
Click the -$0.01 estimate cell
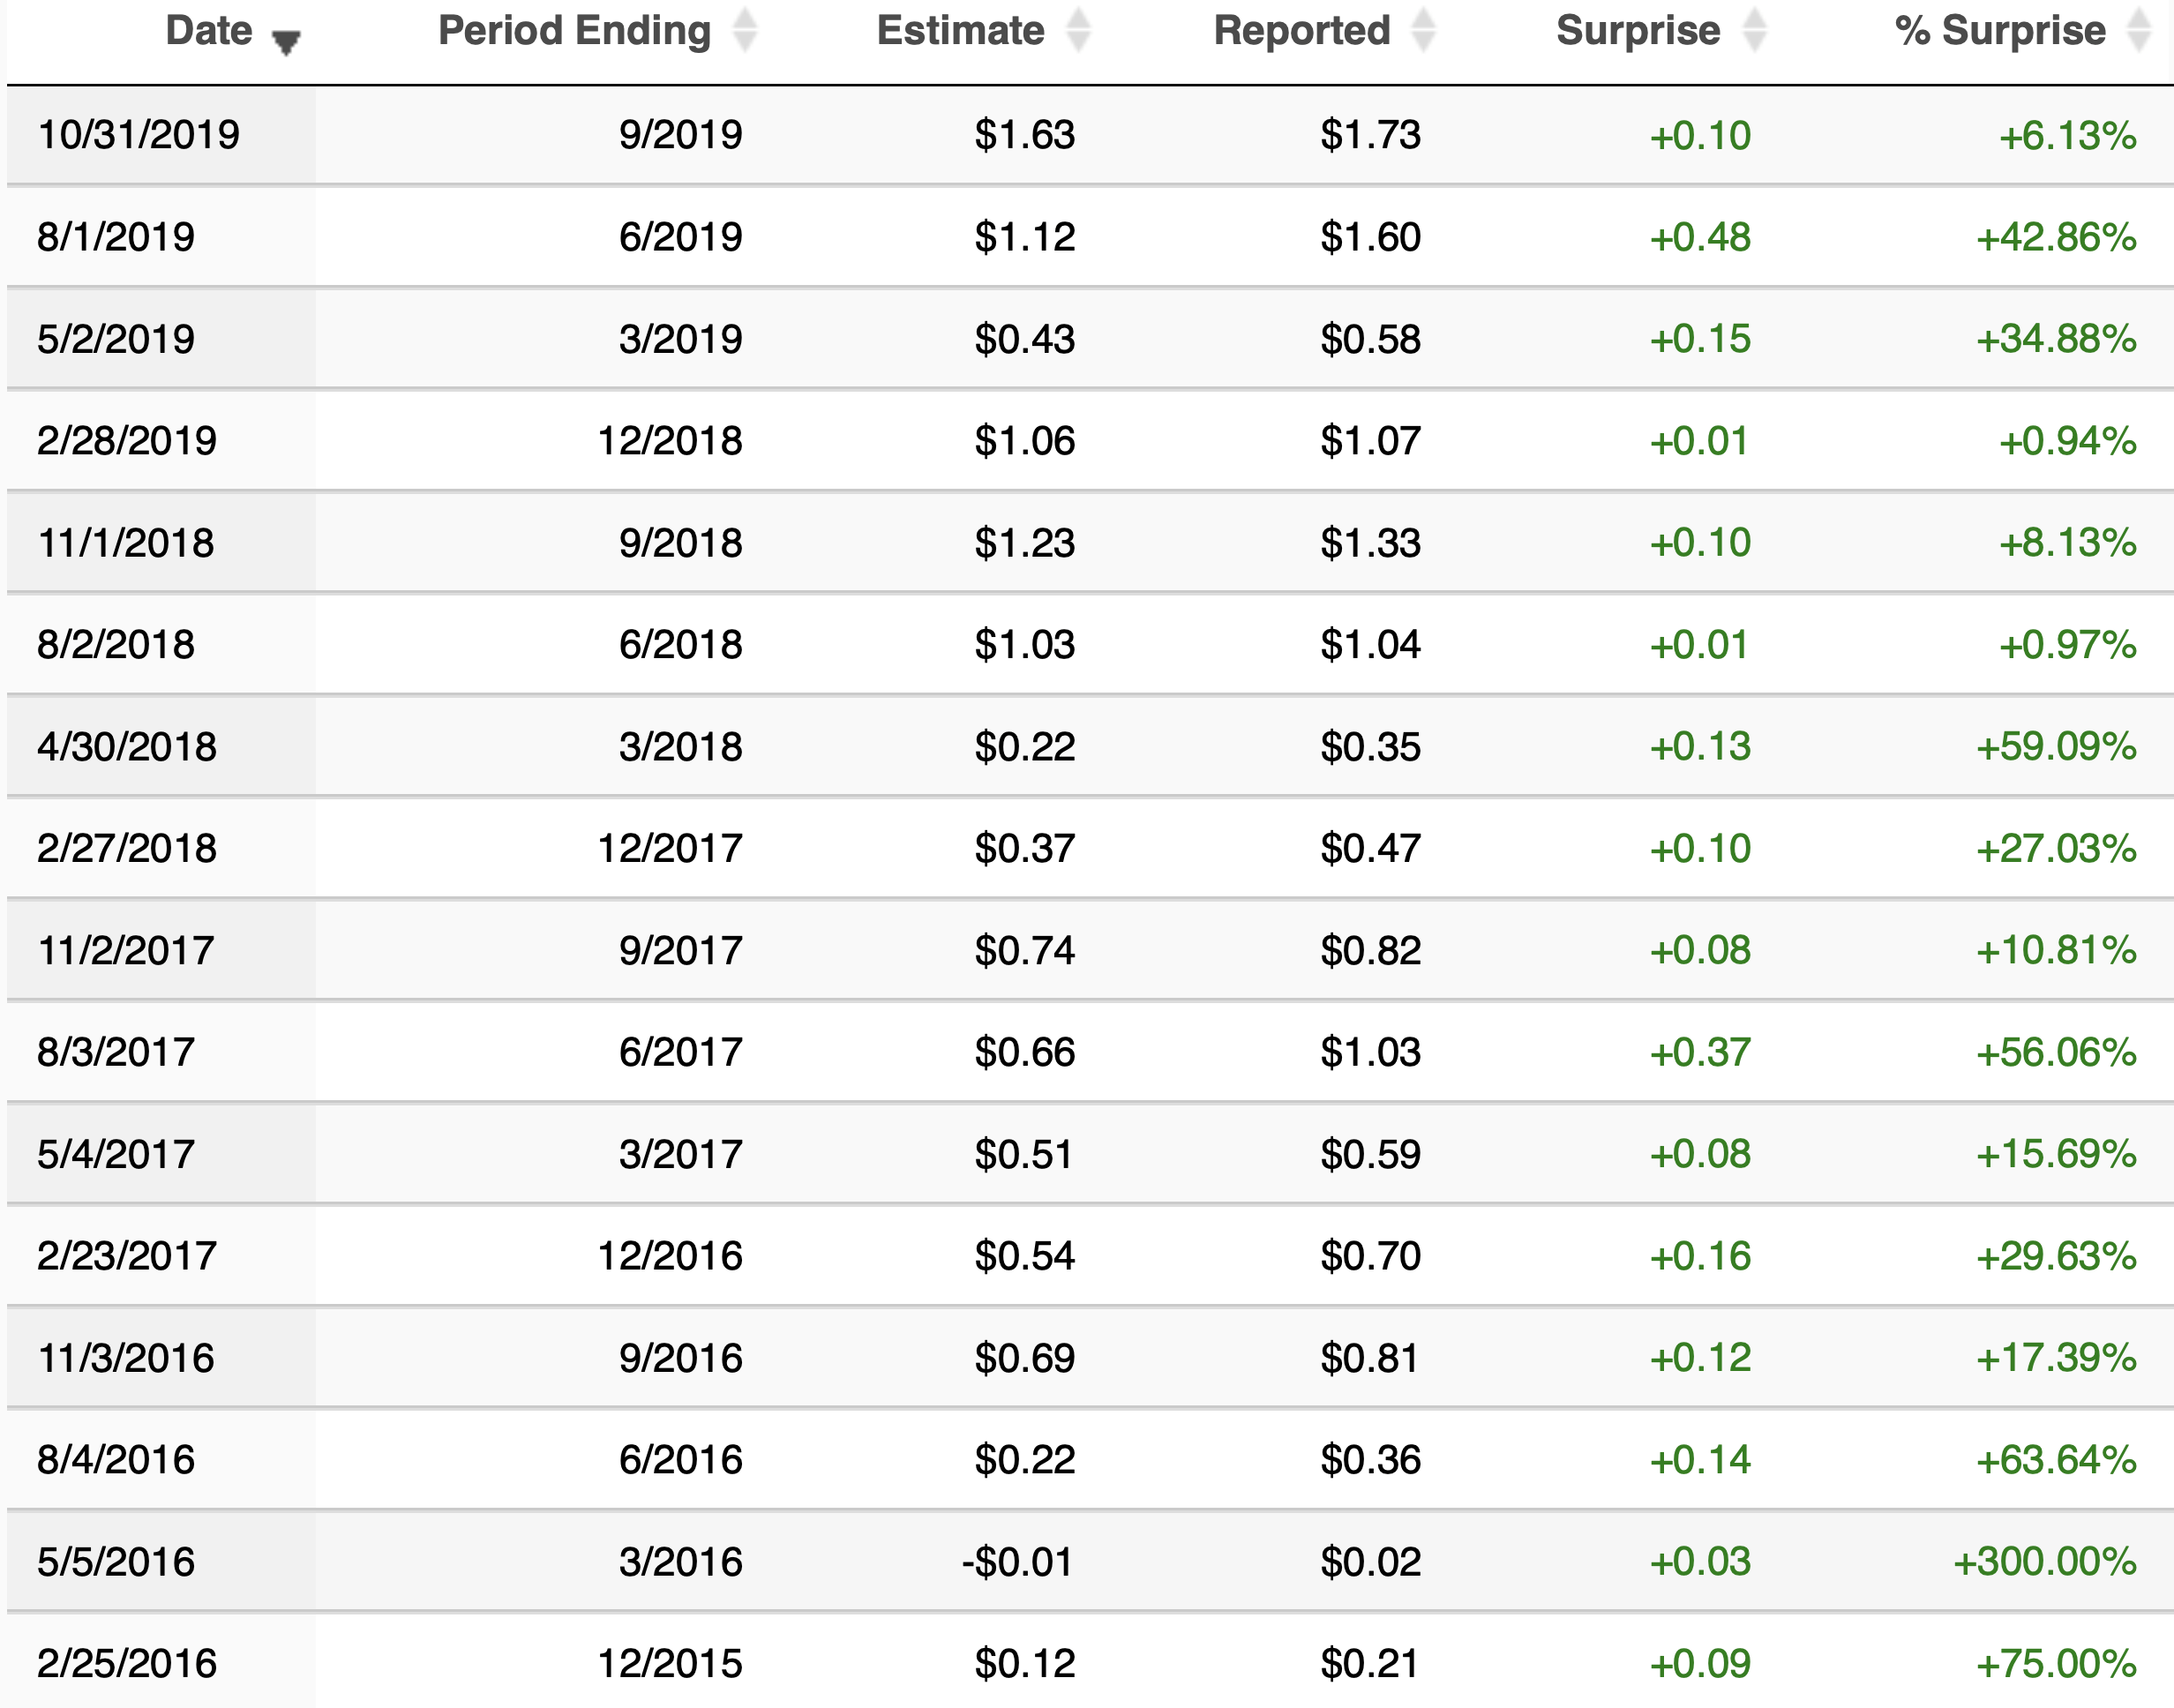point(1018,1562)
